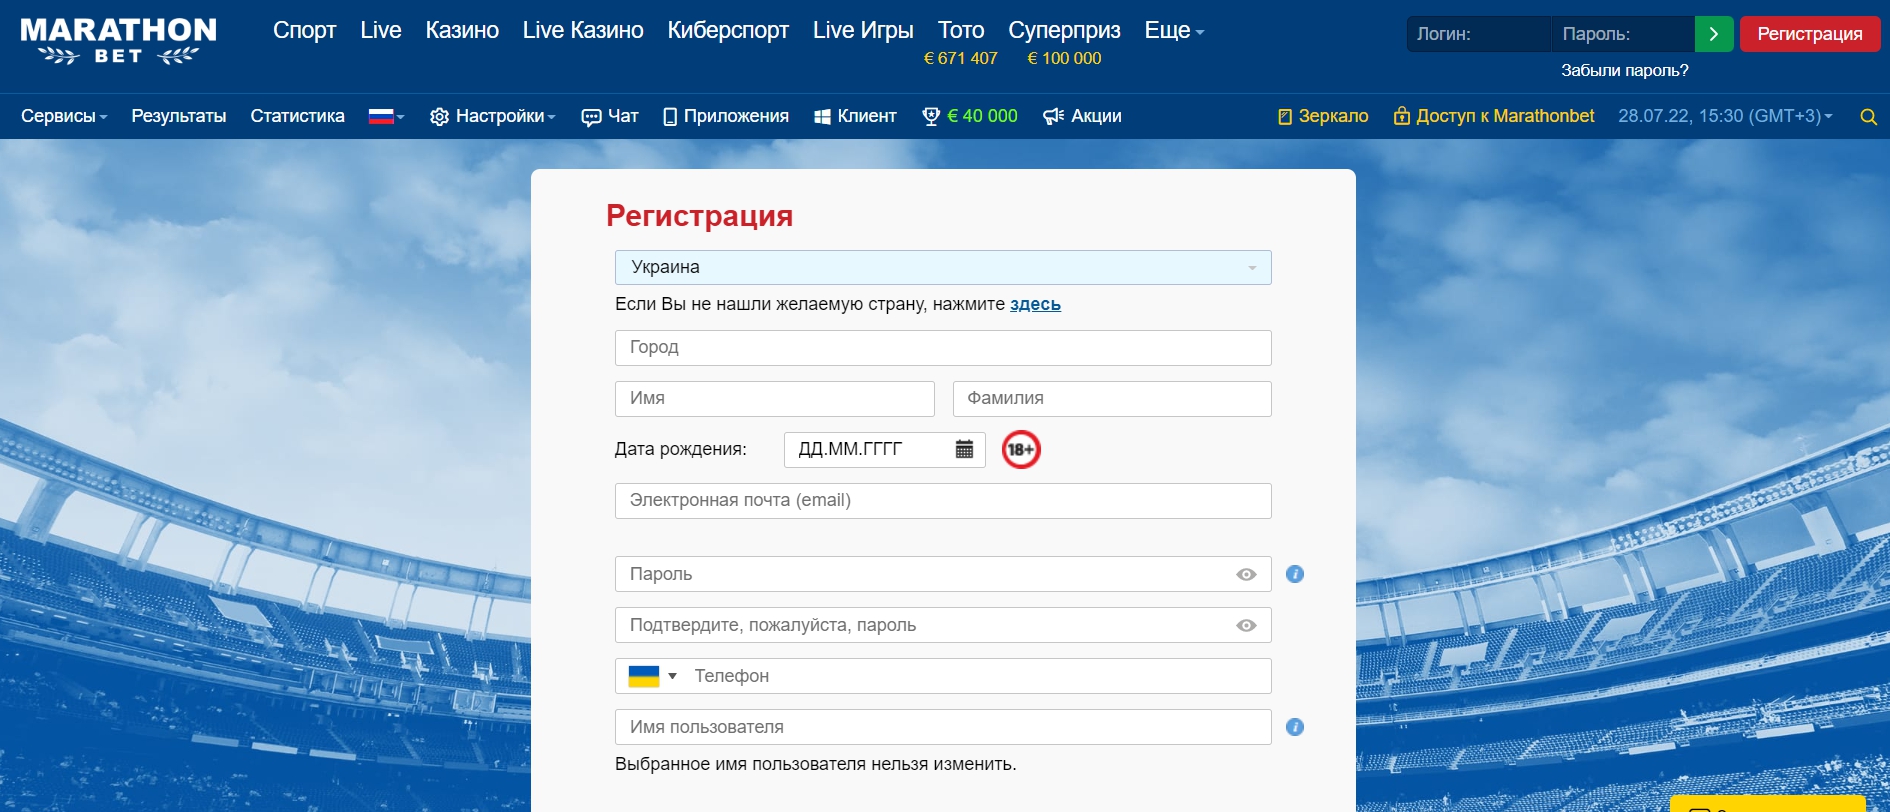
Task: Open the Ukraine flag phone code selector
Action: [x=652, y=676]
